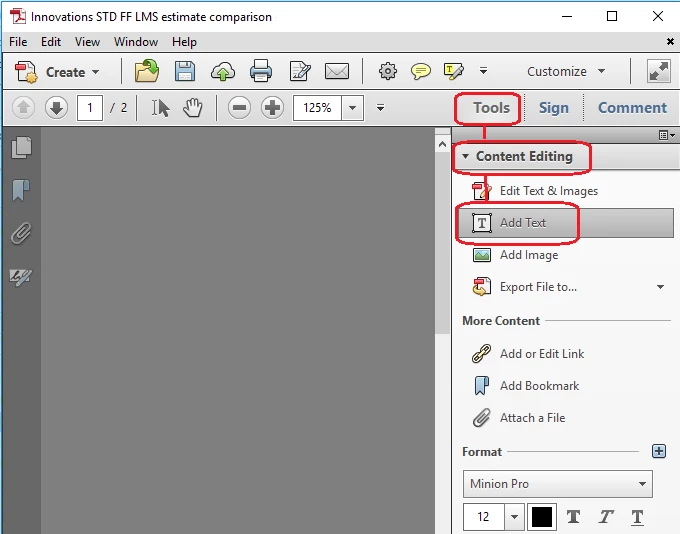Open preferences gear icon
Image resolution: width=680 pixels, height=534 pixels.
pos(388,71)
